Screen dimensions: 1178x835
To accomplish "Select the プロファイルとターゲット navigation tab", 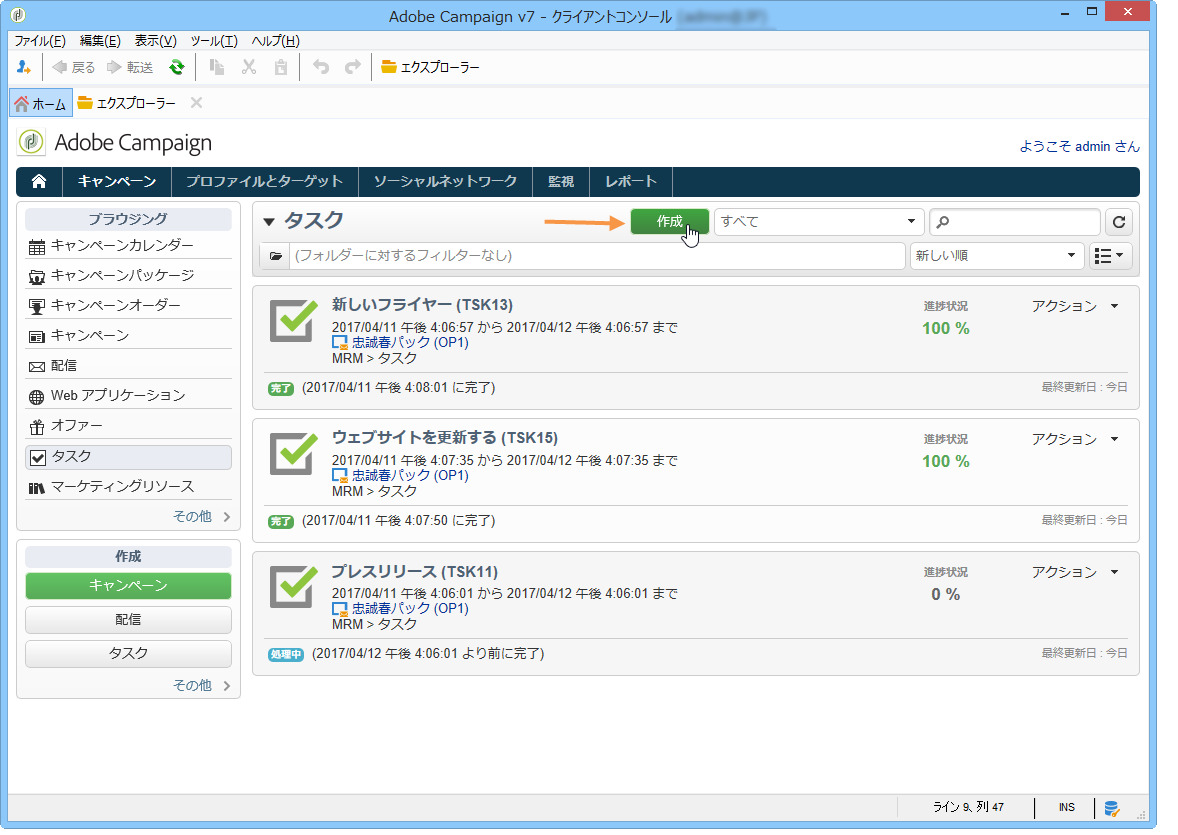I will tap(264, 181).
